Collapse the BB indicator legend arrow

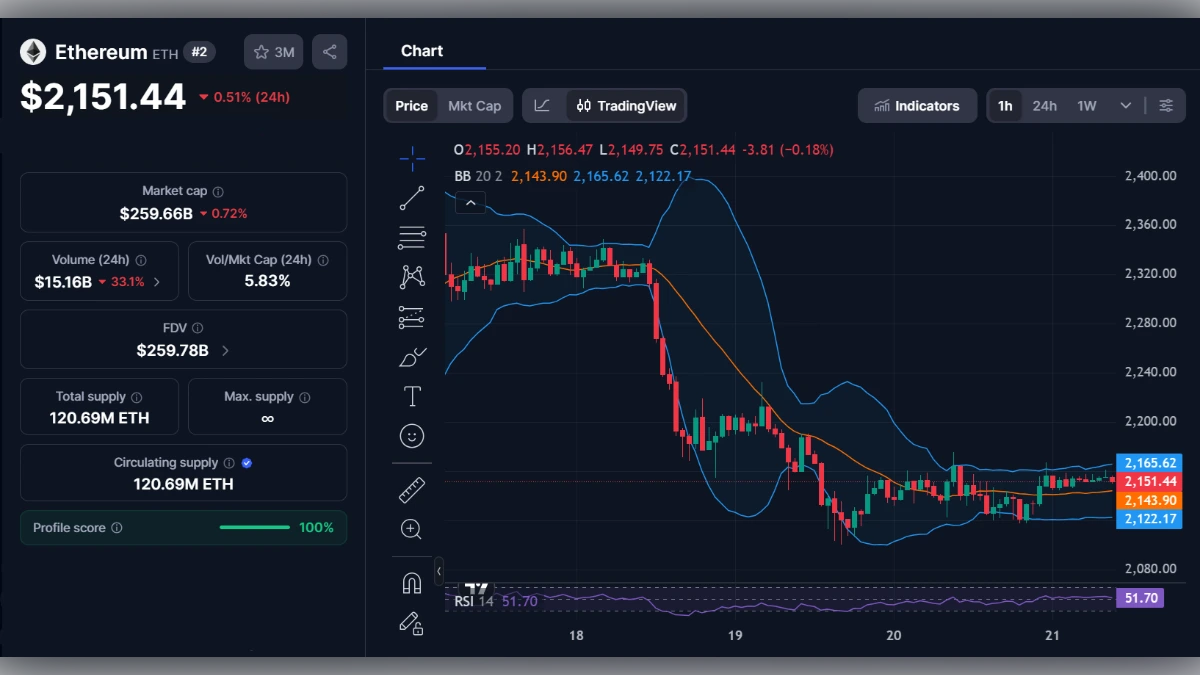point(470,202)
